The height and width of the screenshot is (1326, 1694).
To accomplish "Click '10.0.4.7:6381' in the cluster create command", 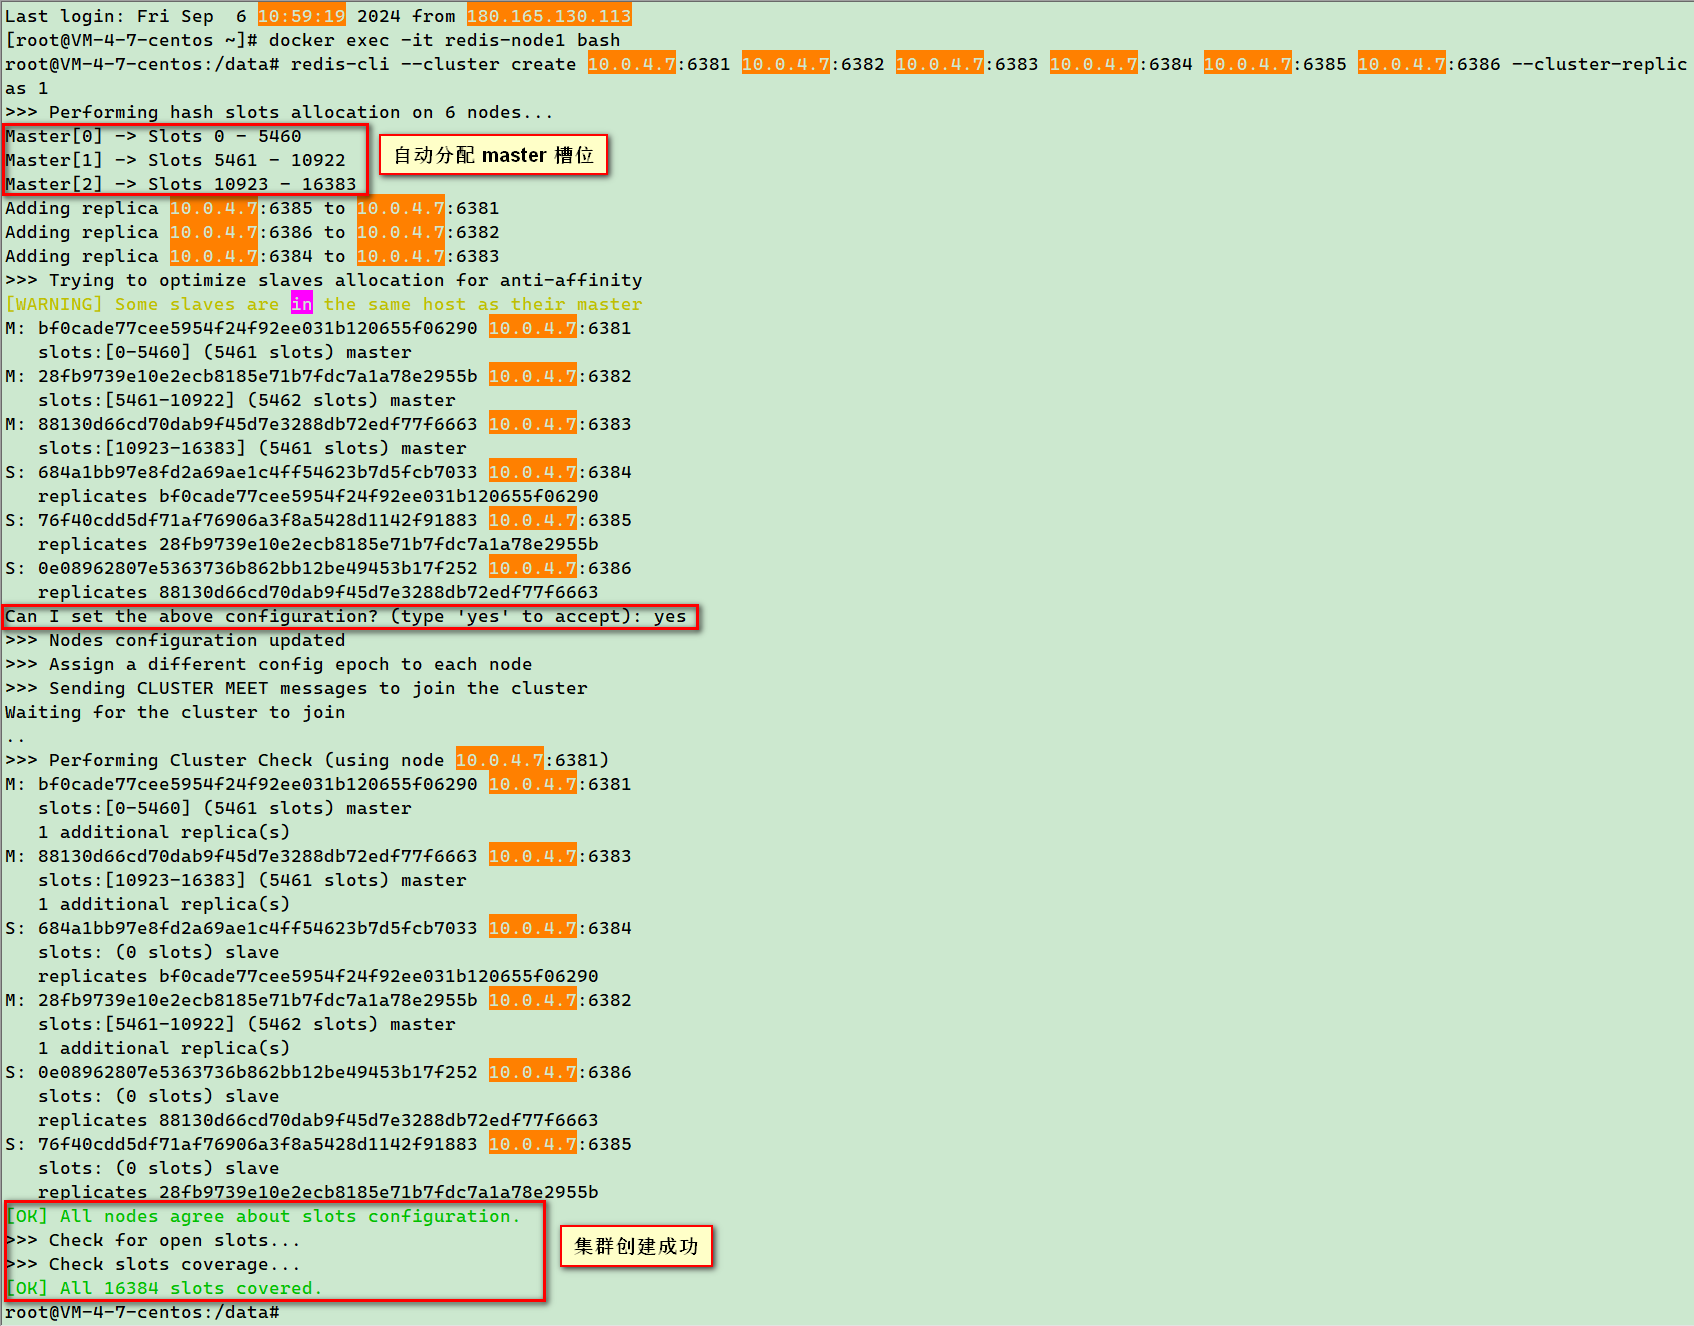I will click(x=659, y=64).
